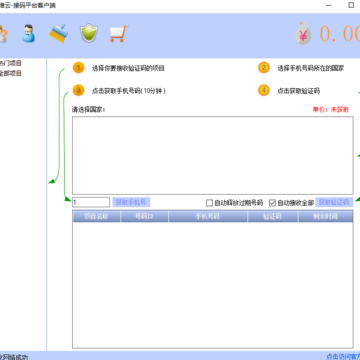Viewport: 360px width, 360px height.
Task: Uncheck 自动接收全部 checkbox
Action: [x=273, y=203]
